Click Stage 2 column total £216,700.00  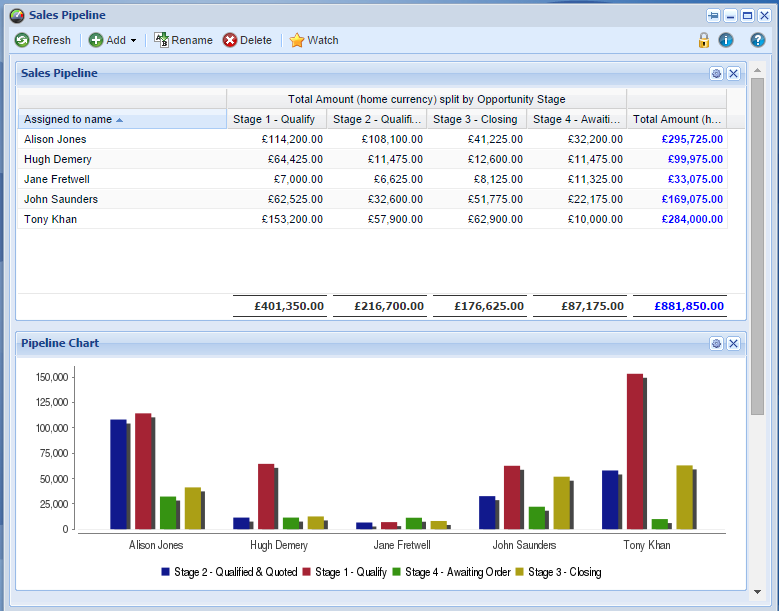389,306
